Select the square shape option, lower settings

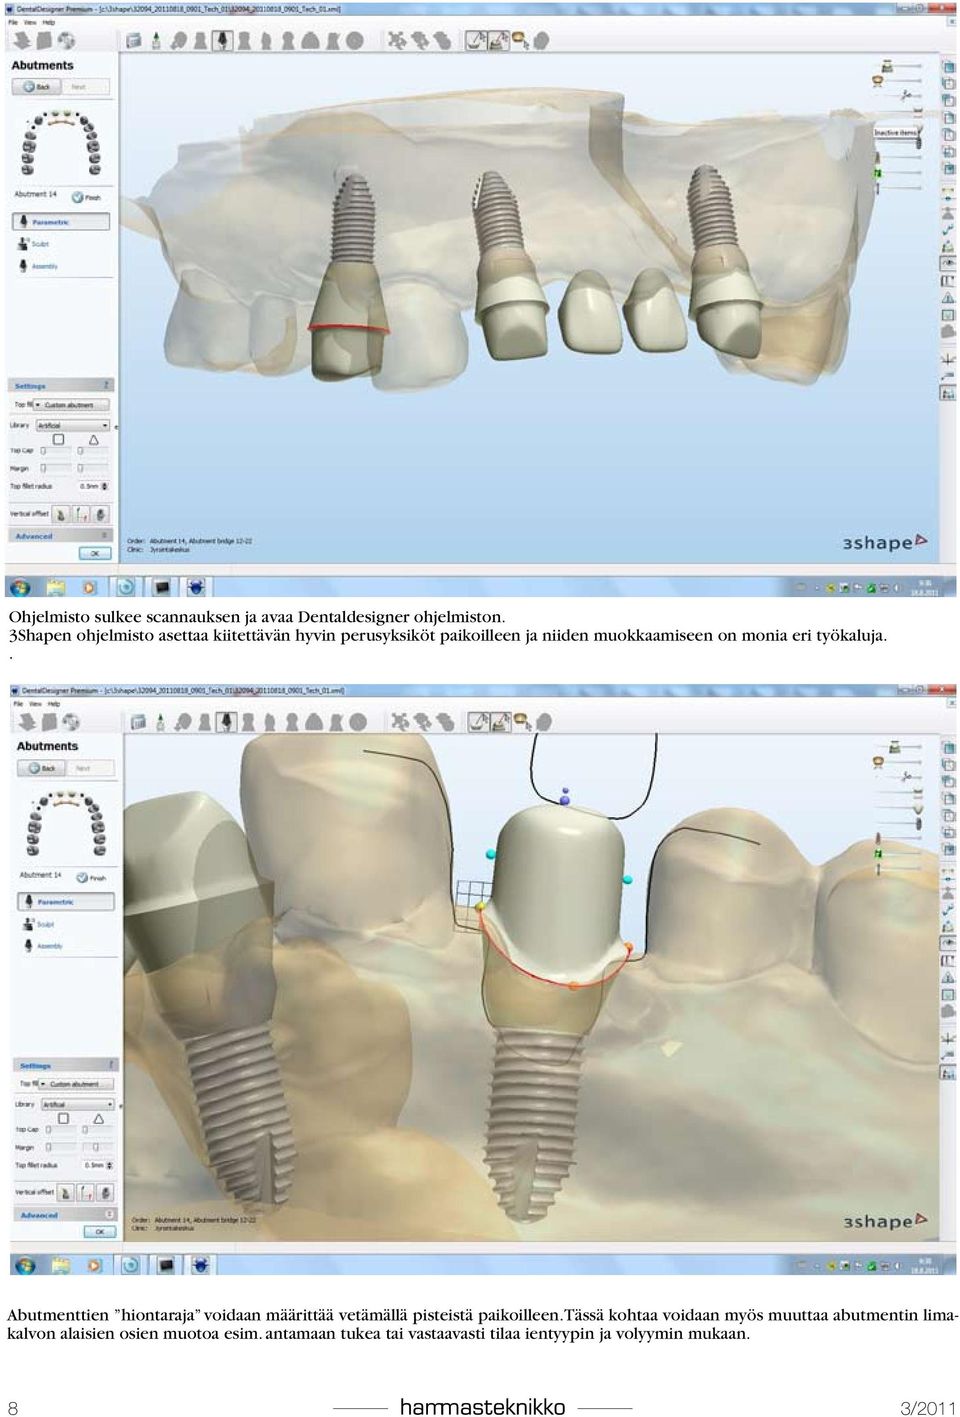(63, 1119)
